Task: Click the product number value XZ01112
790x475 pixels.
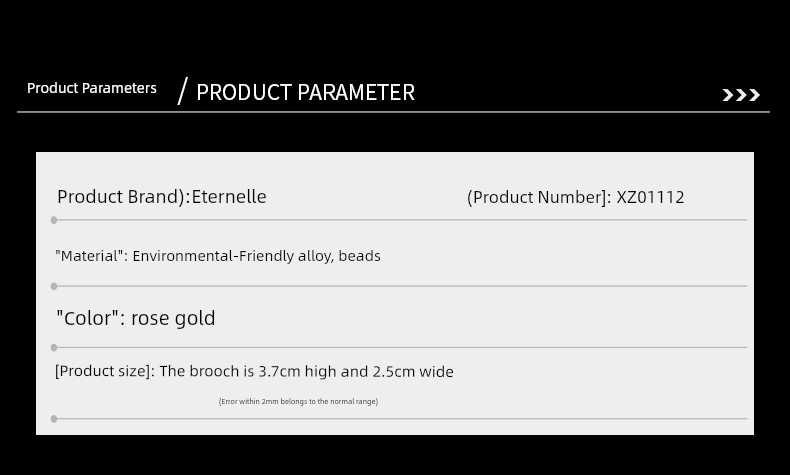Action: tap(650, 197)
